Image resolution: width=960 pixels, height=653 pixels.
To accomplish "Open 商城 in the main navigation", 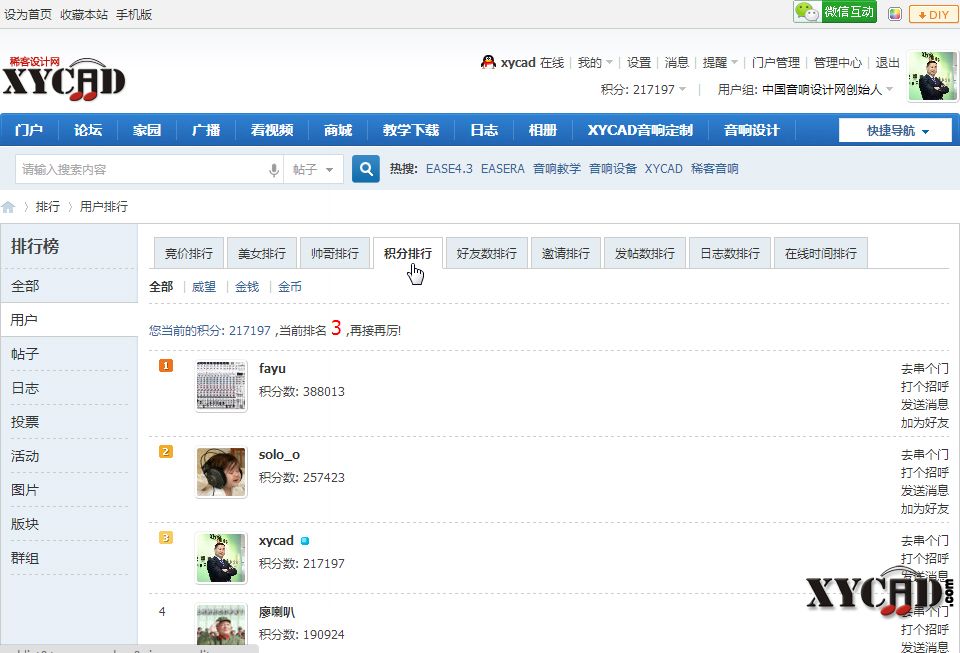I will pyautogui.click(x=338, y=130).
